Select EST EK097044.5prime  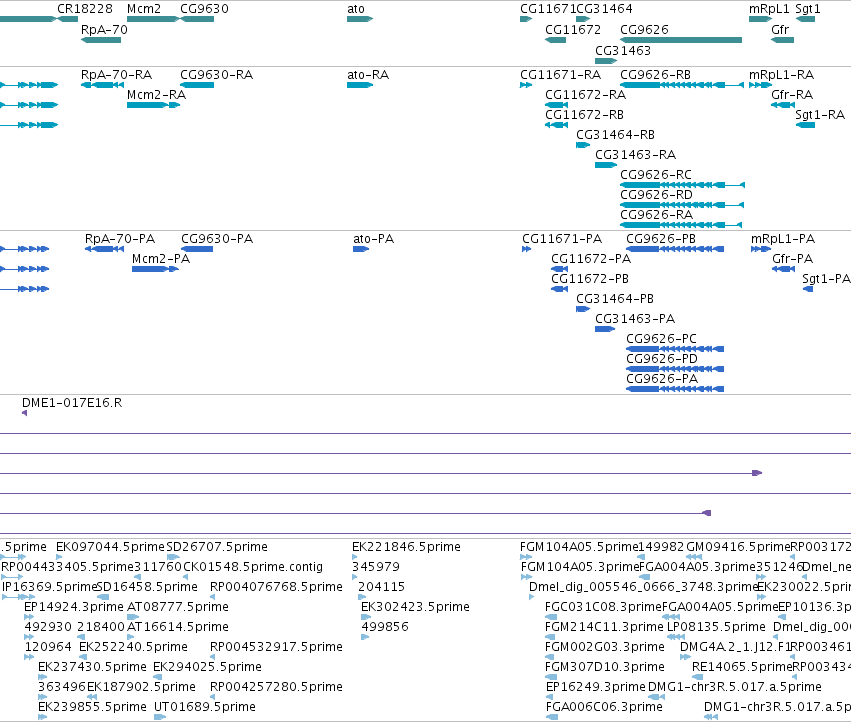point(110,547)
